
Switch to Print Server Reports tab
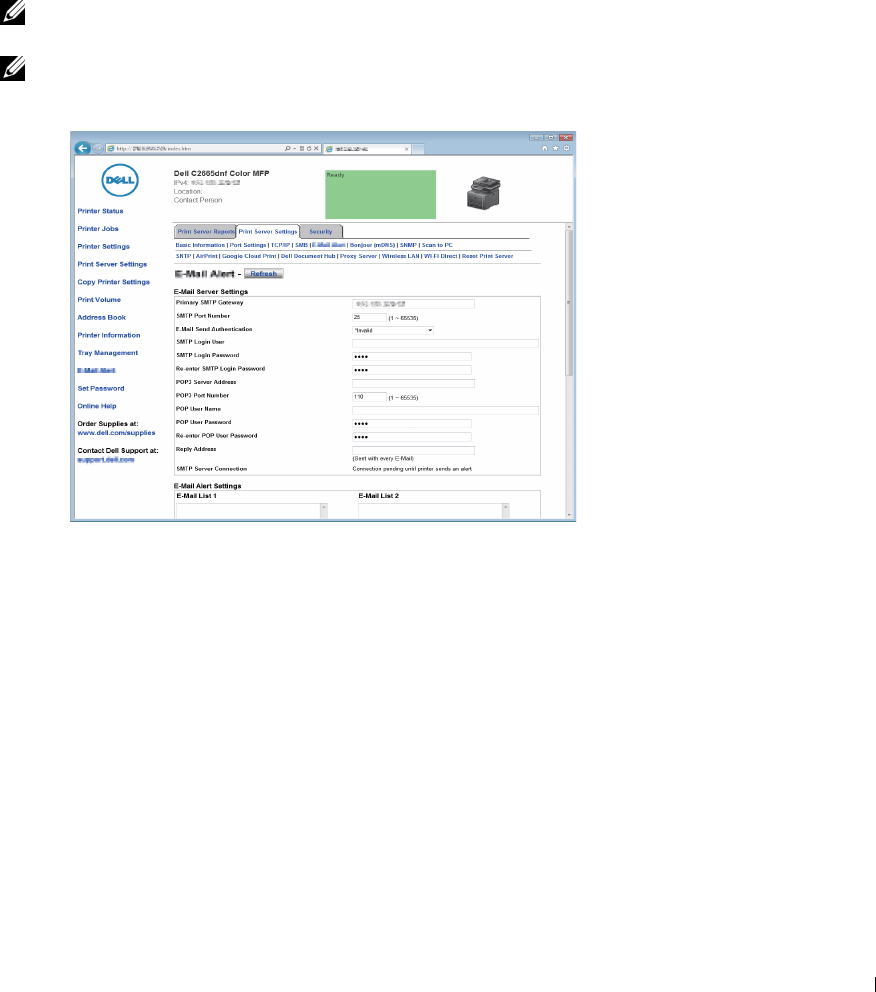[x=206, y=232]
